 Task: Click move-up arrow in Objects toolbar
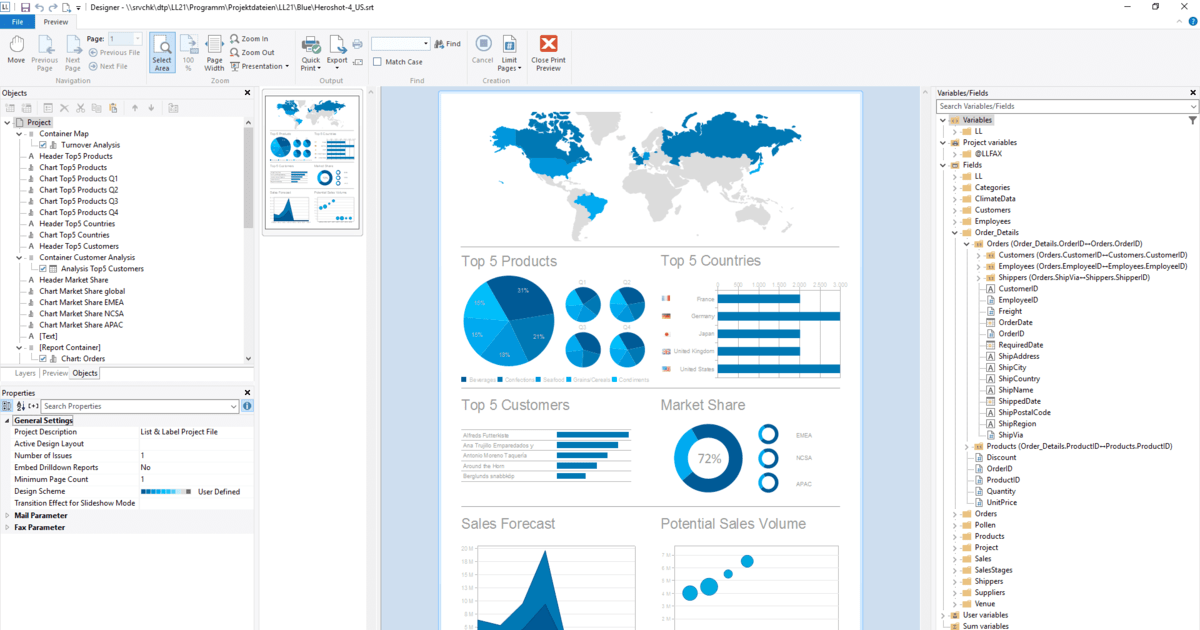click(135, 108)
